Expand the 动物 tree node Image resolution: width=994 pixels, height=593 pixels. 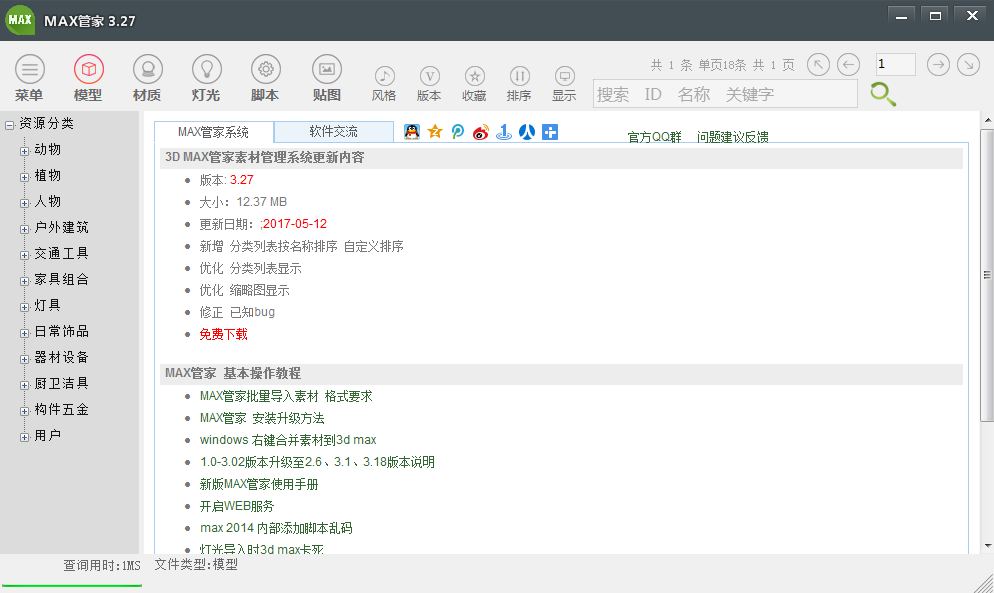click(x=25, y=150)
